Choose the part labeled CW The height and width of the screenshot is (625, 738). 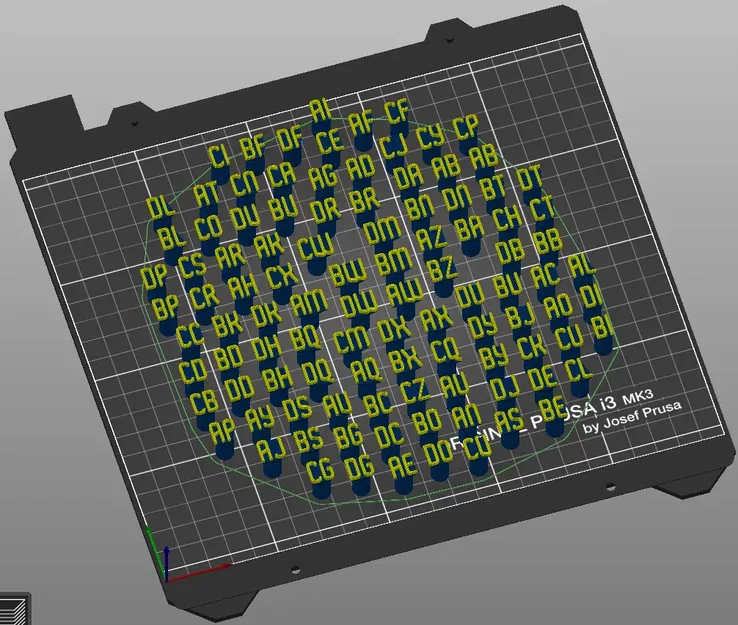click(315, 248)
